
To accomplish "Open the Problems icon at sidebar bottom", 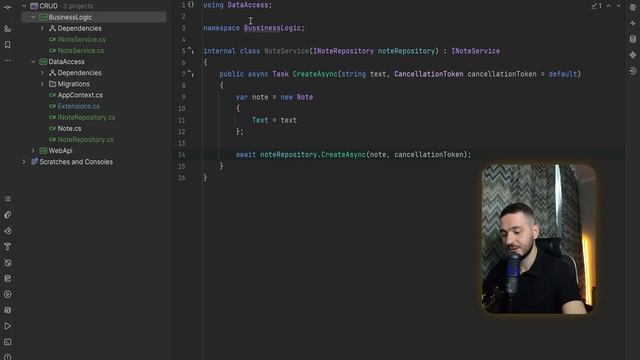I will (x=7, y=357).
